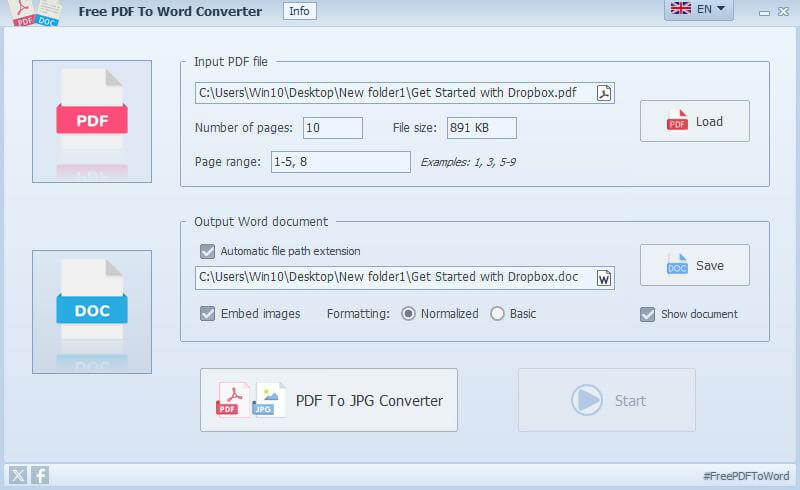Open the #FreePDFToWord hashtag link
Image resolution: width=800 pixels, height=490 pixels.
tap(745, 475)
